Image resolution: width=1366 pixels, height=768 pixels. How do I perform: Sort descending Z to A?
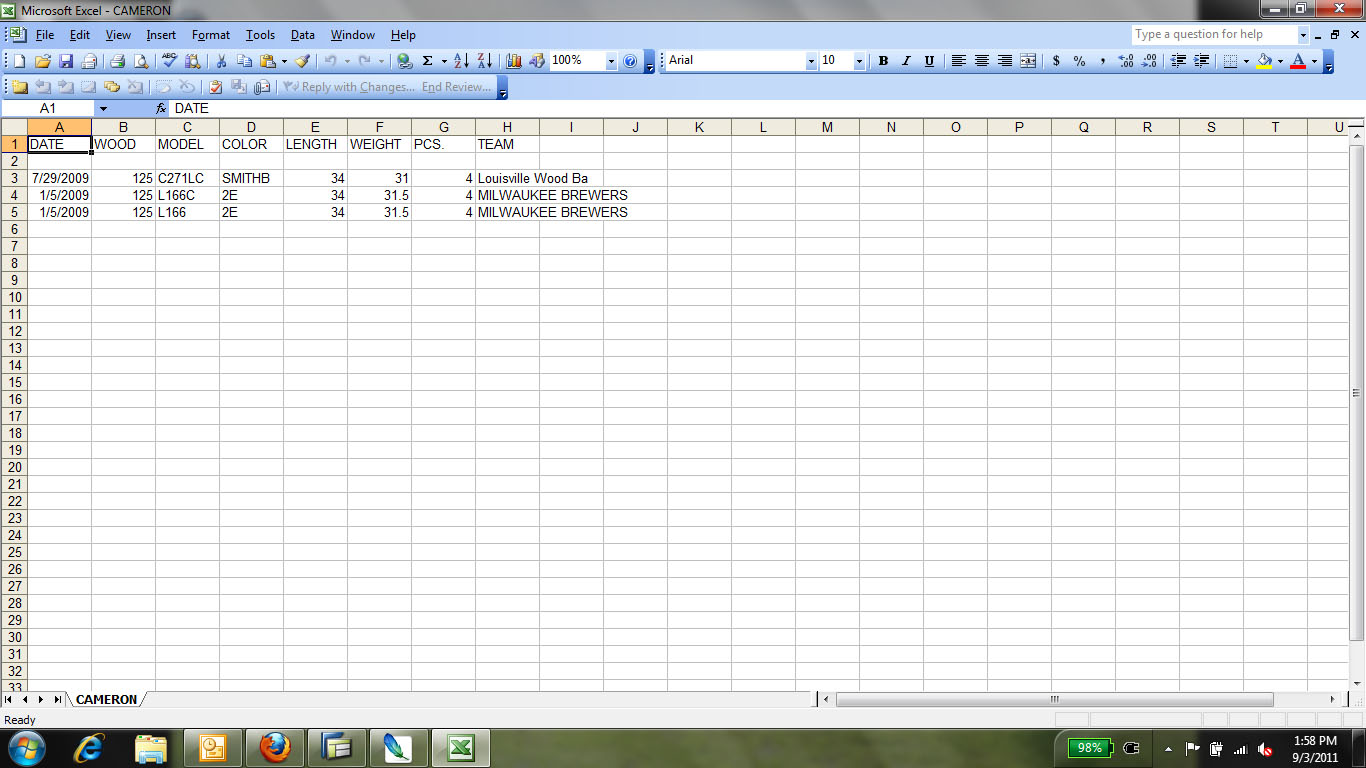click(x=484, y=61)
